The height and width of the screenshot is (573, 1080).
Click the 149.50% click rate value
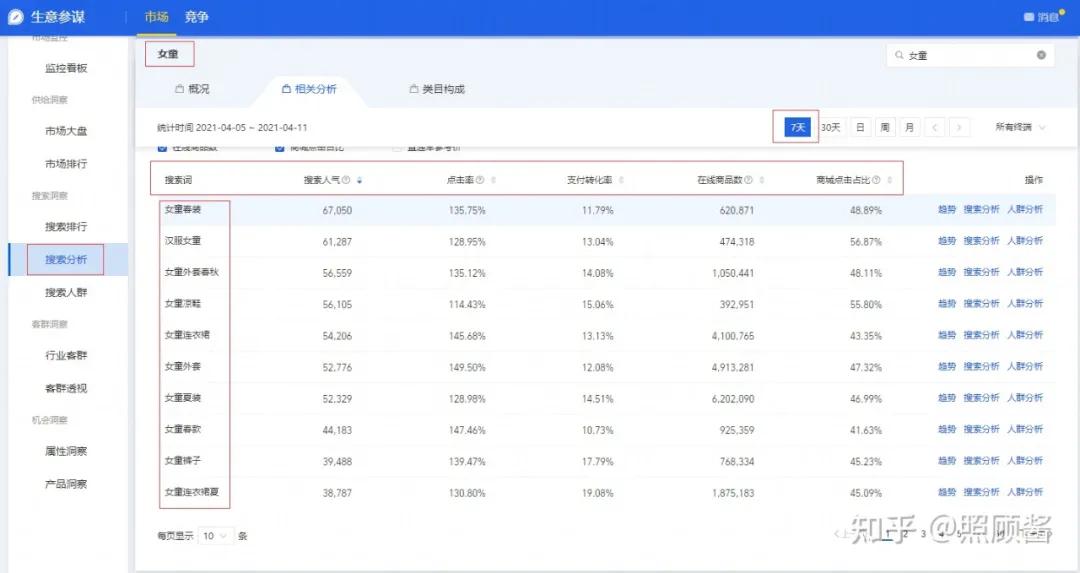pos(467,368)
